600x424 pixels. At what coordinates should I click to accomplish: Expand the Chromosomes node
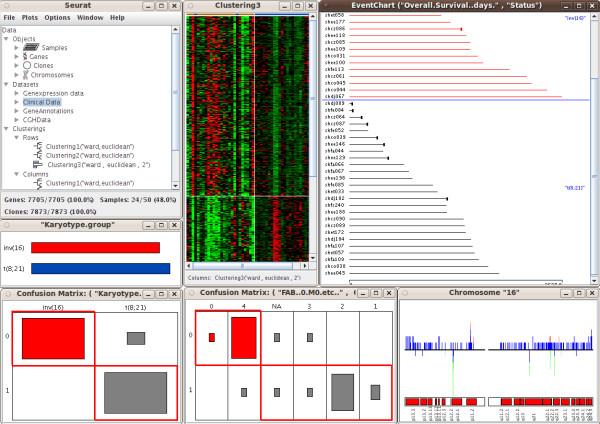coord(16,75)
